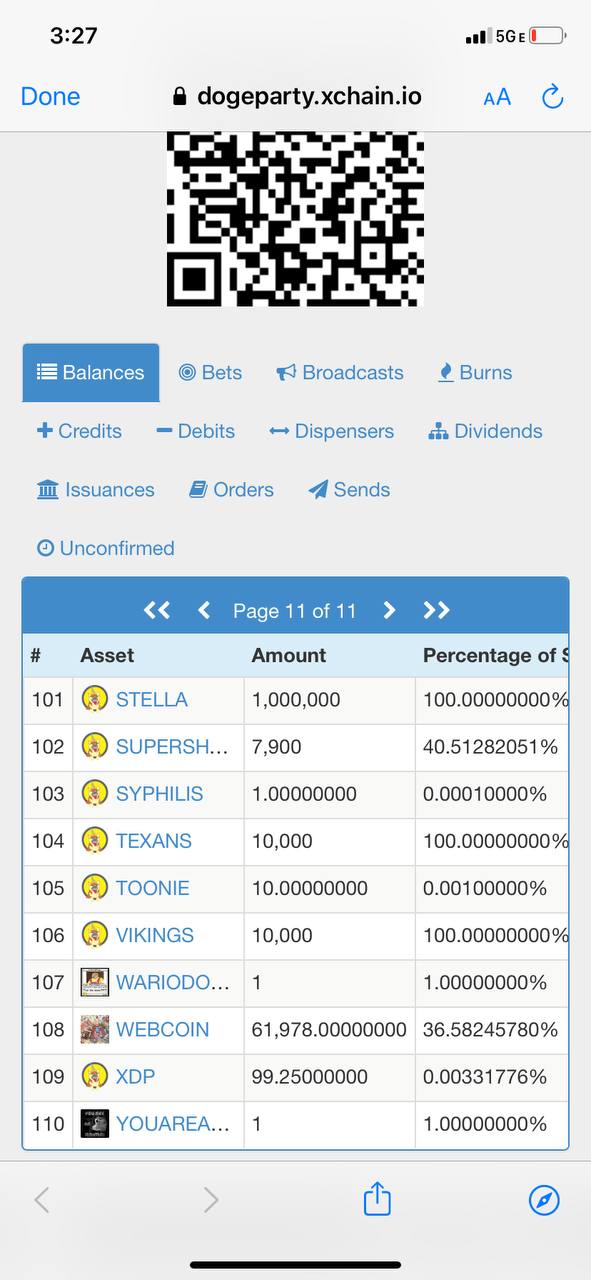Tap the WARIODO... asset thumbnail

click(95, 982)
